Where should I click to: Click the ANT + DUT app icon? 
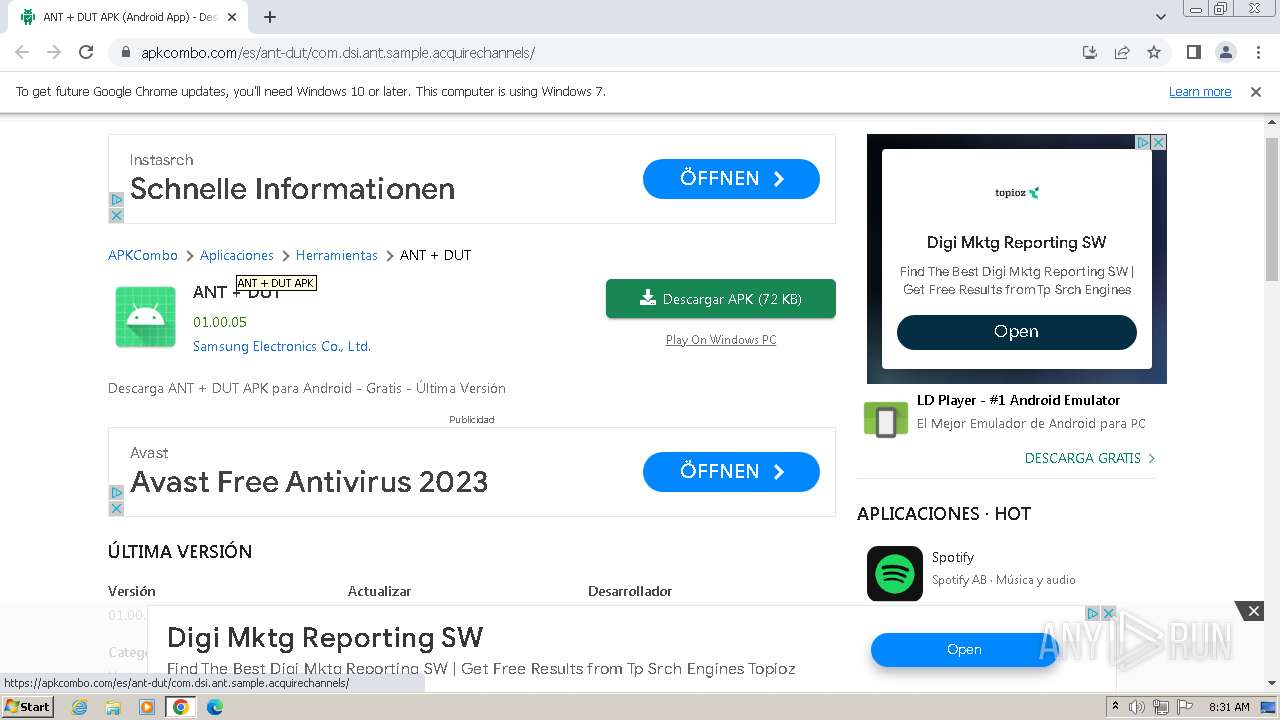click(x=146, y=317)
